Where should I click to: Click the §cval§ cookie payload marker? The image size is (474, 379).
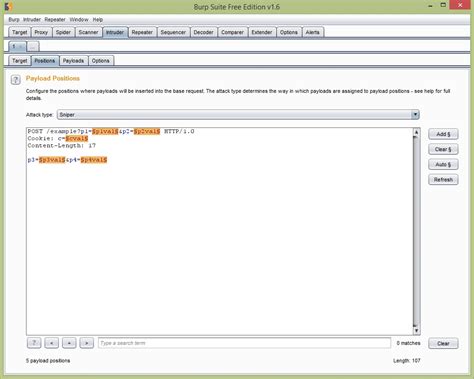pos(77,138)
